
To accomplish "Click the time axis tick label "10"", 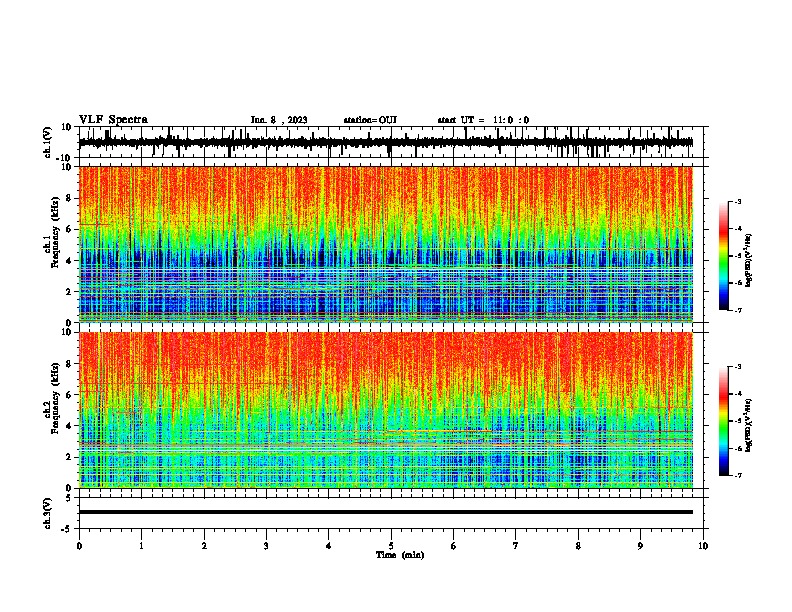I will (703, 546).
